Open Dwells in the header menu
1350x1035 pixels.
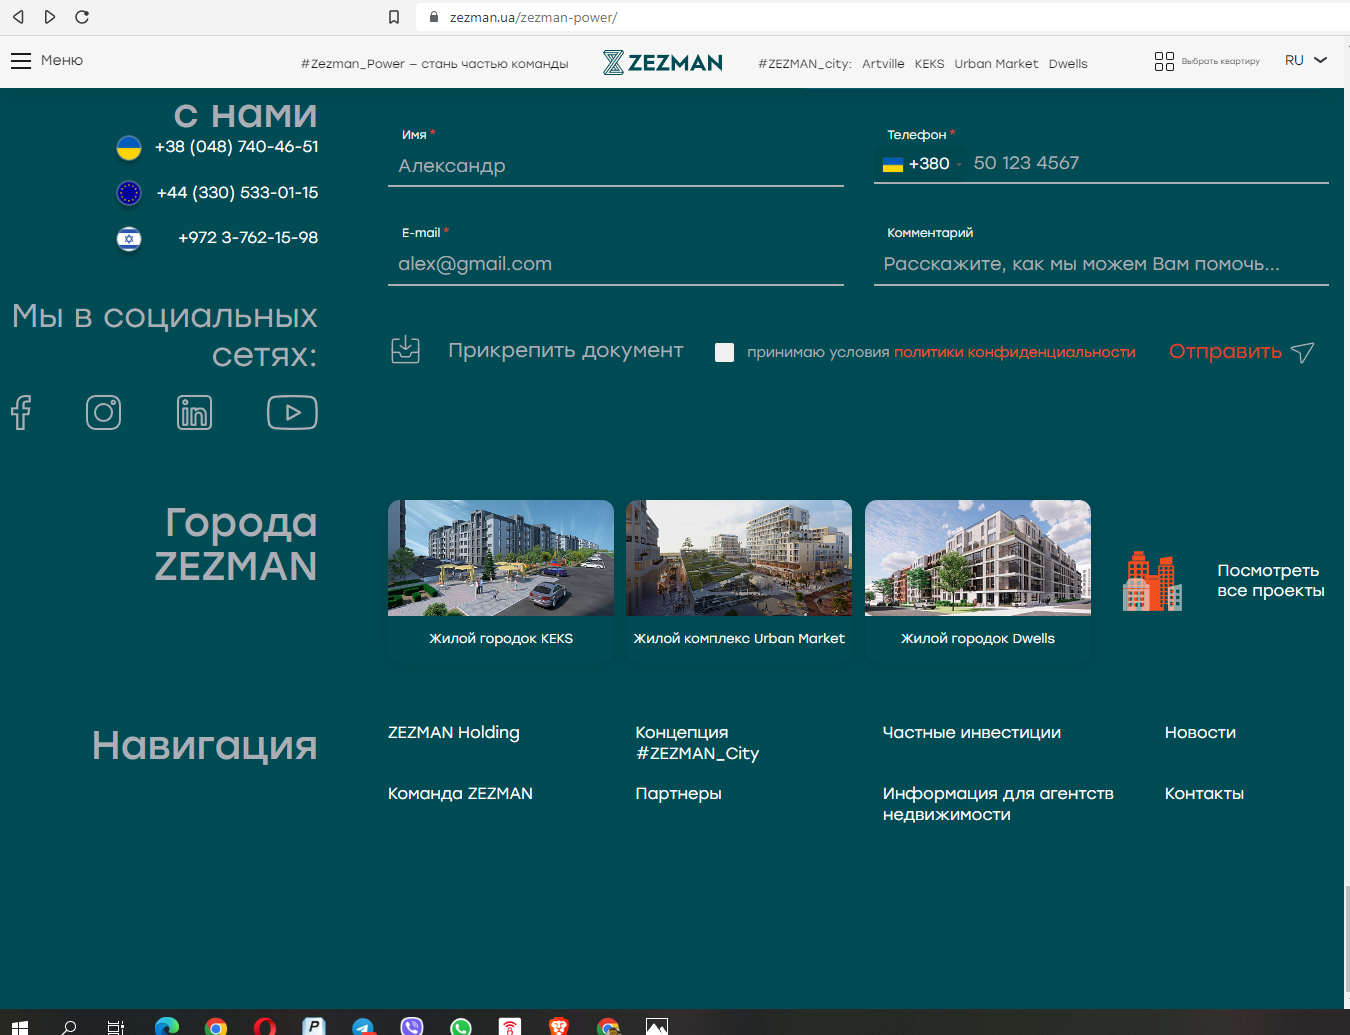click(x=1068, y=64)
